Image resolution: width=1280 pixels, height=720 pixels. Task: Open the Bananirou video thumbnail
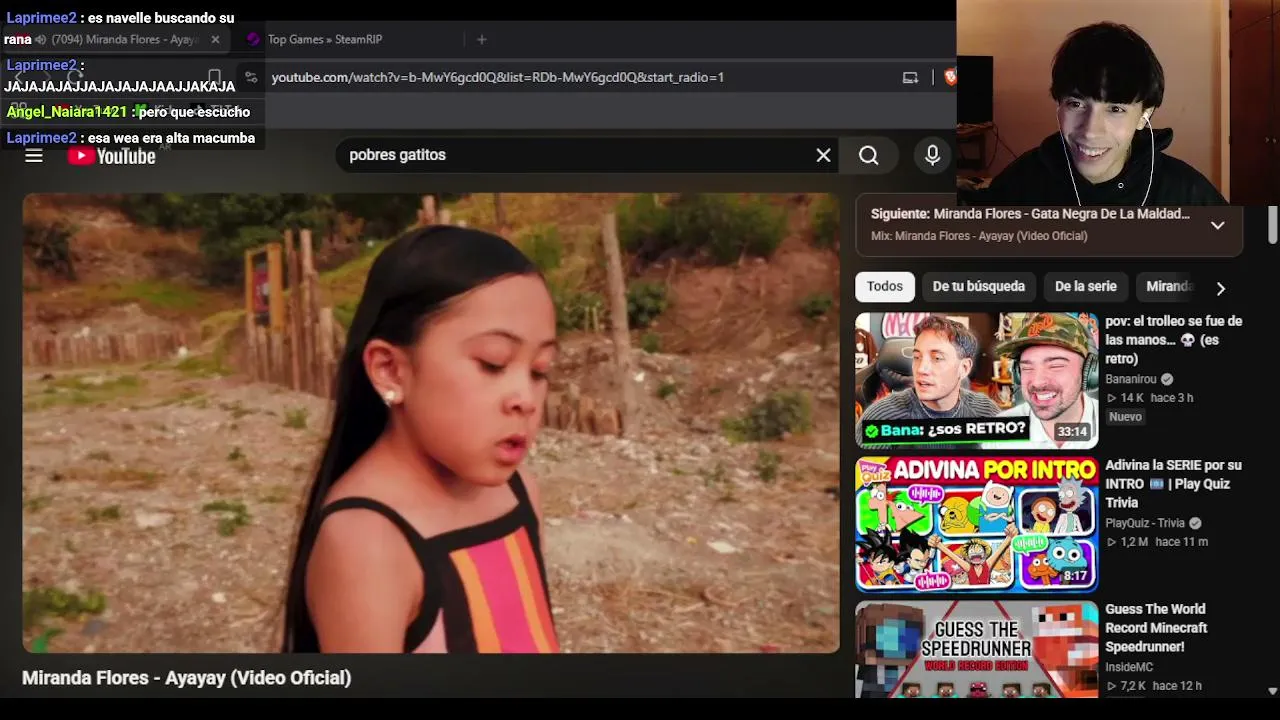[x=976, y=380]
